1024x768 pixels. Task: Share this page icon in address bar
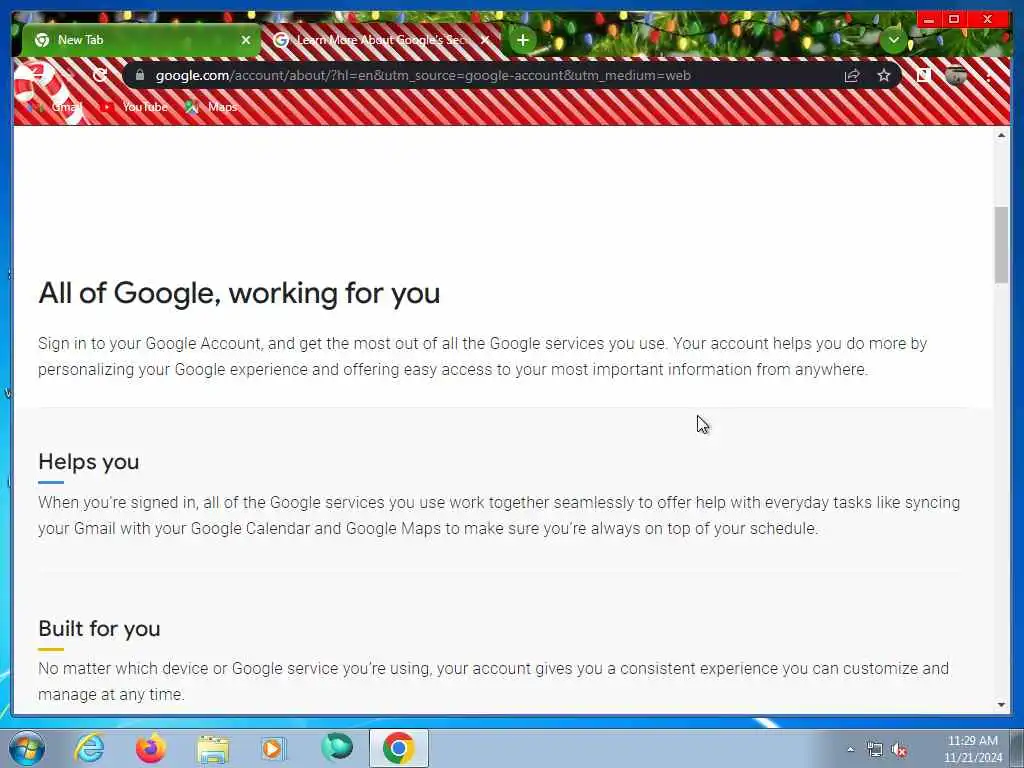pos(852,76)
